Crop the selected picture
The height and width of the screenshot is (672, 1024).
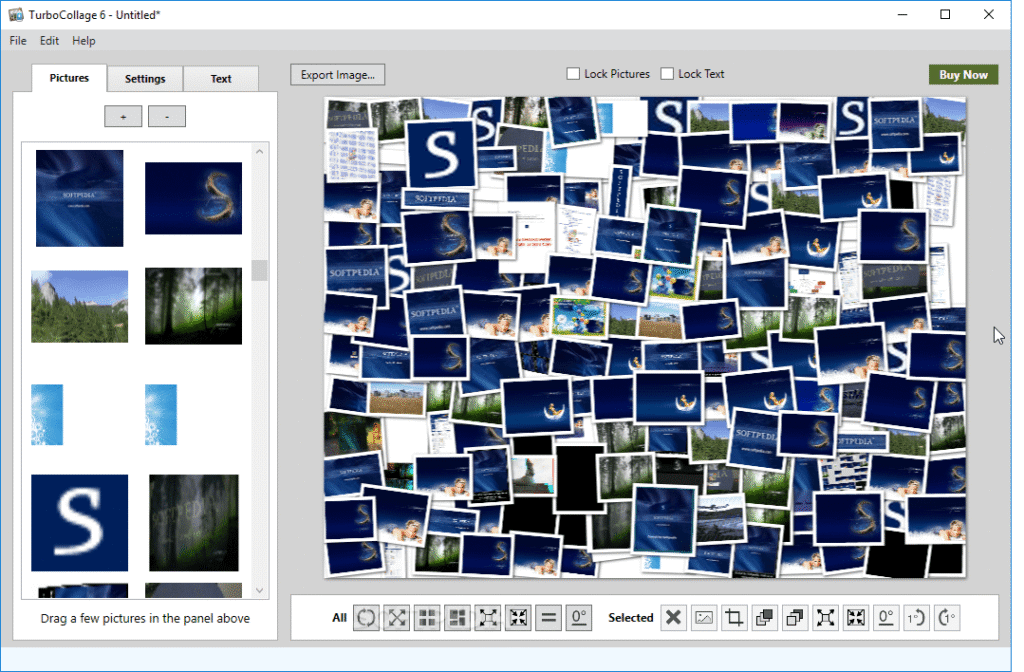pos(735,618)
